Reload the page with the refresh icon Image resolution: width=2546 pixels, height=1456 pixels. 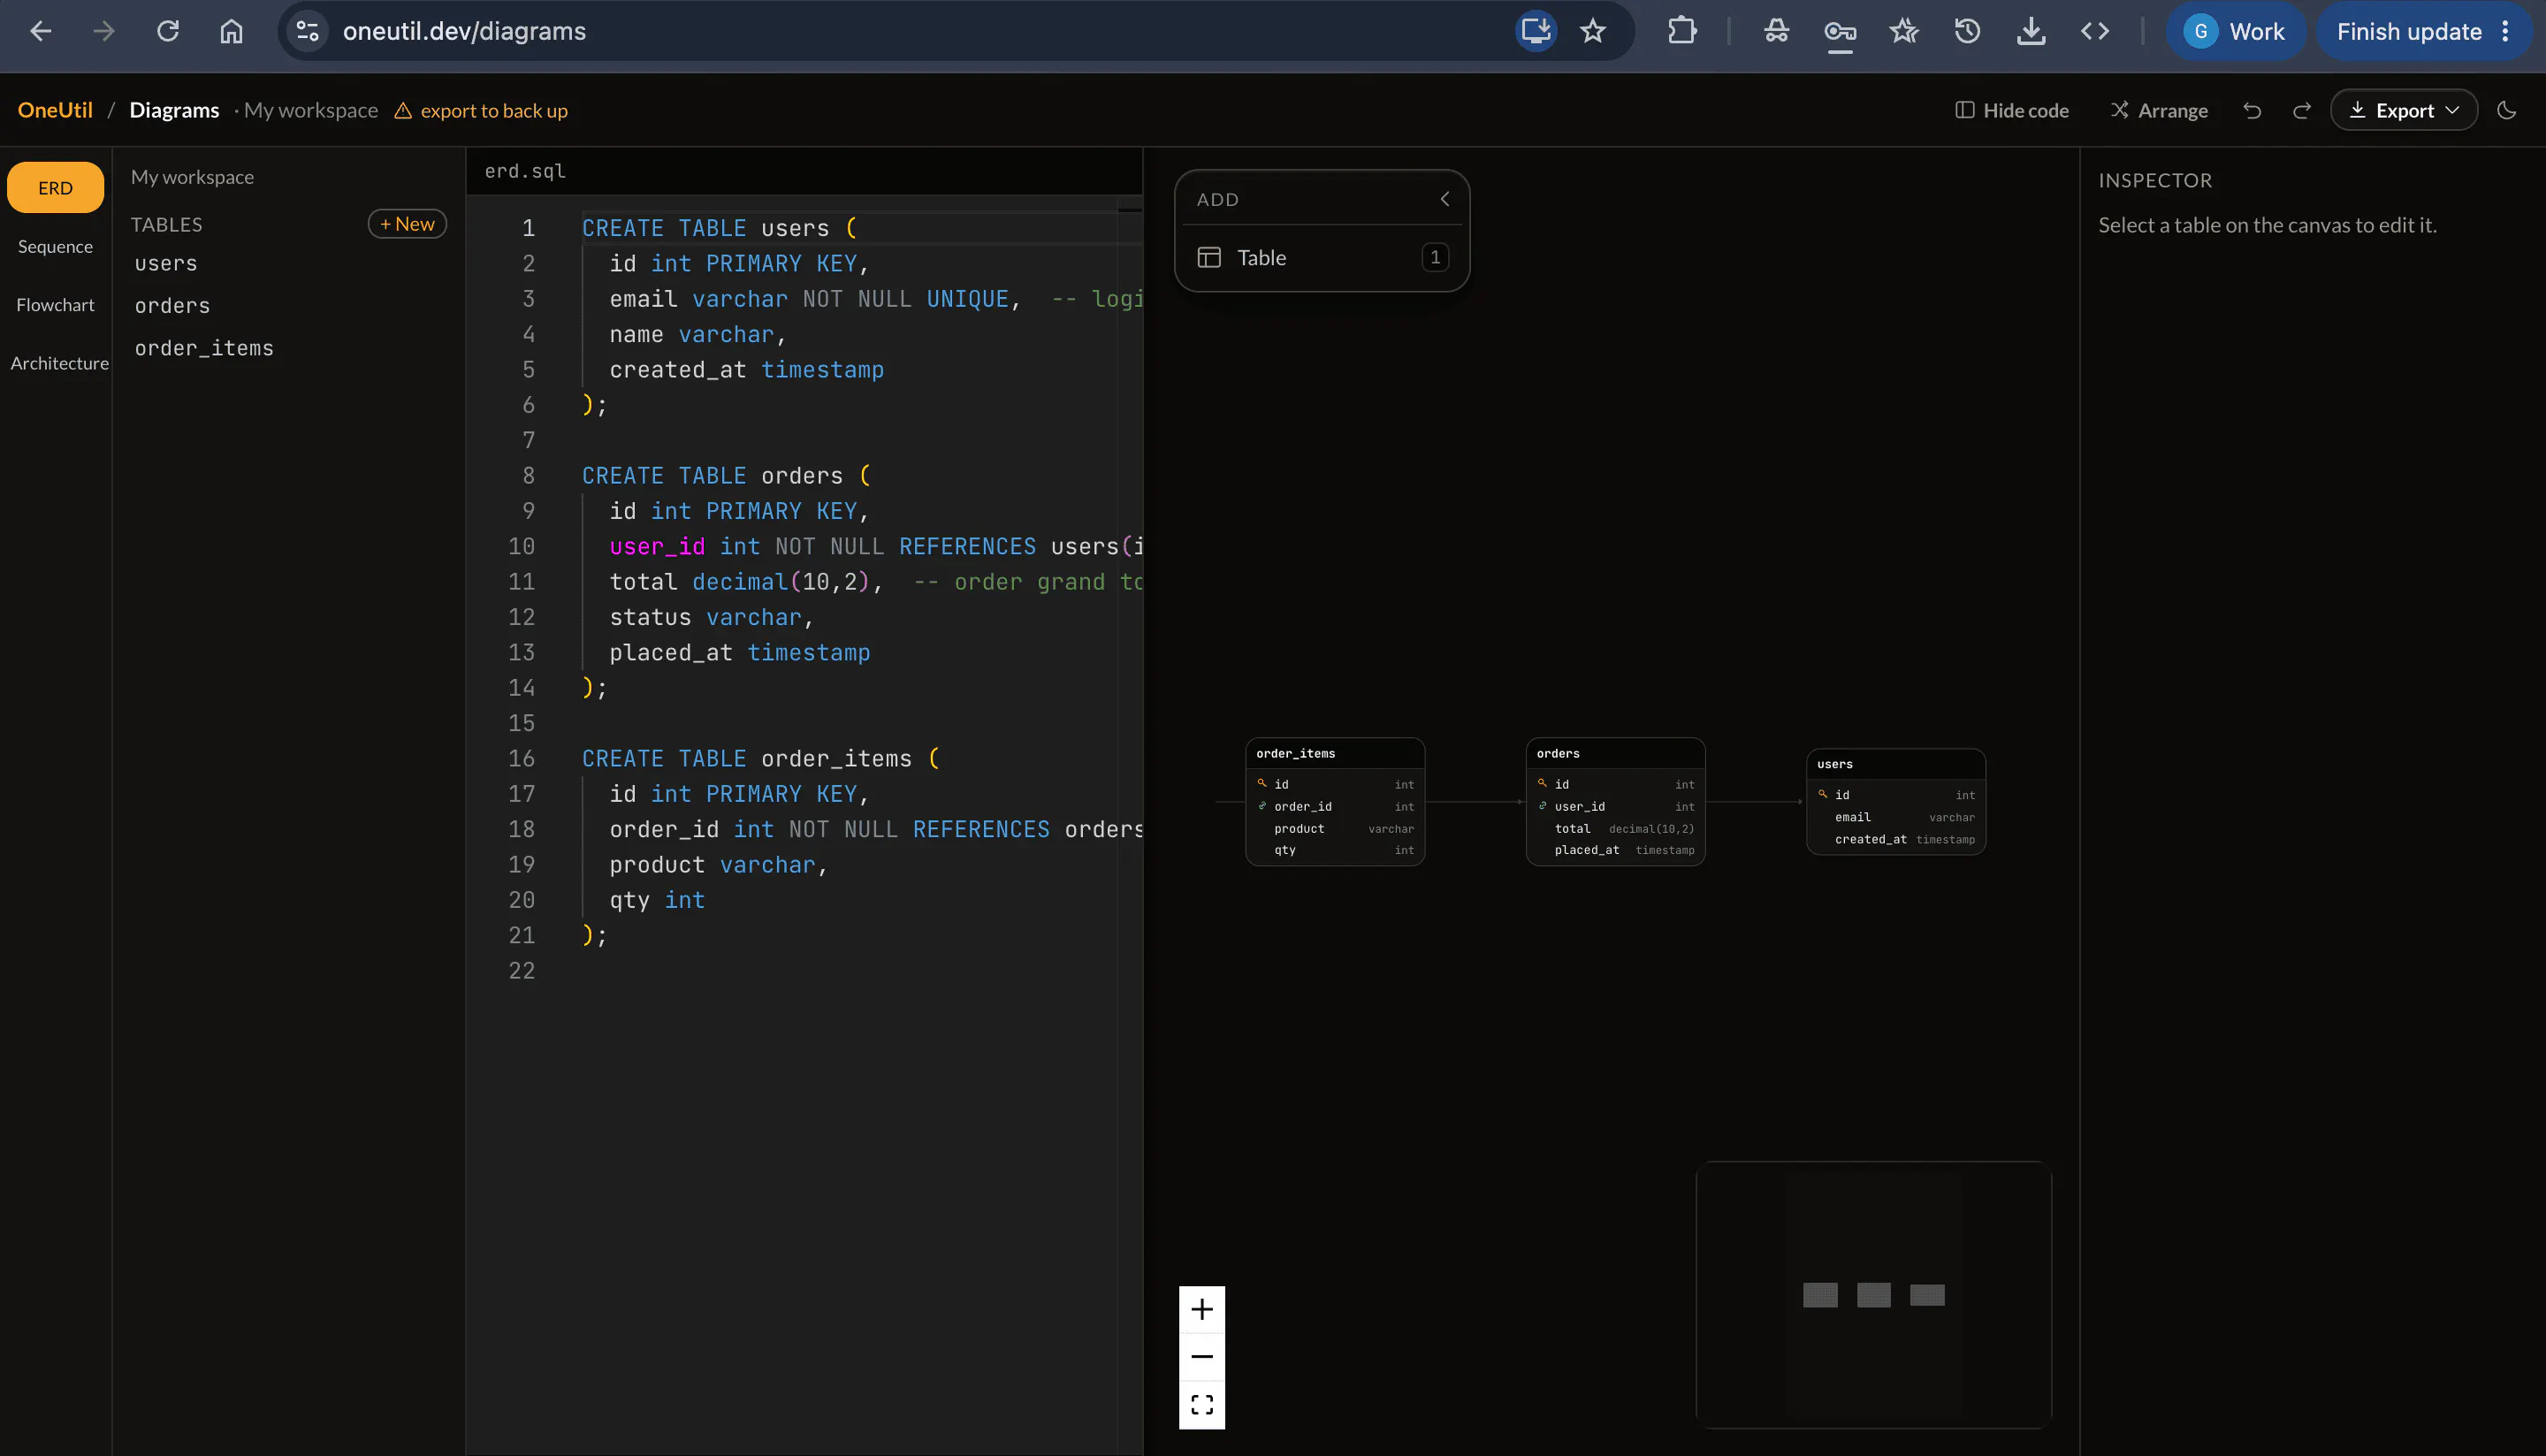[167, 31]
